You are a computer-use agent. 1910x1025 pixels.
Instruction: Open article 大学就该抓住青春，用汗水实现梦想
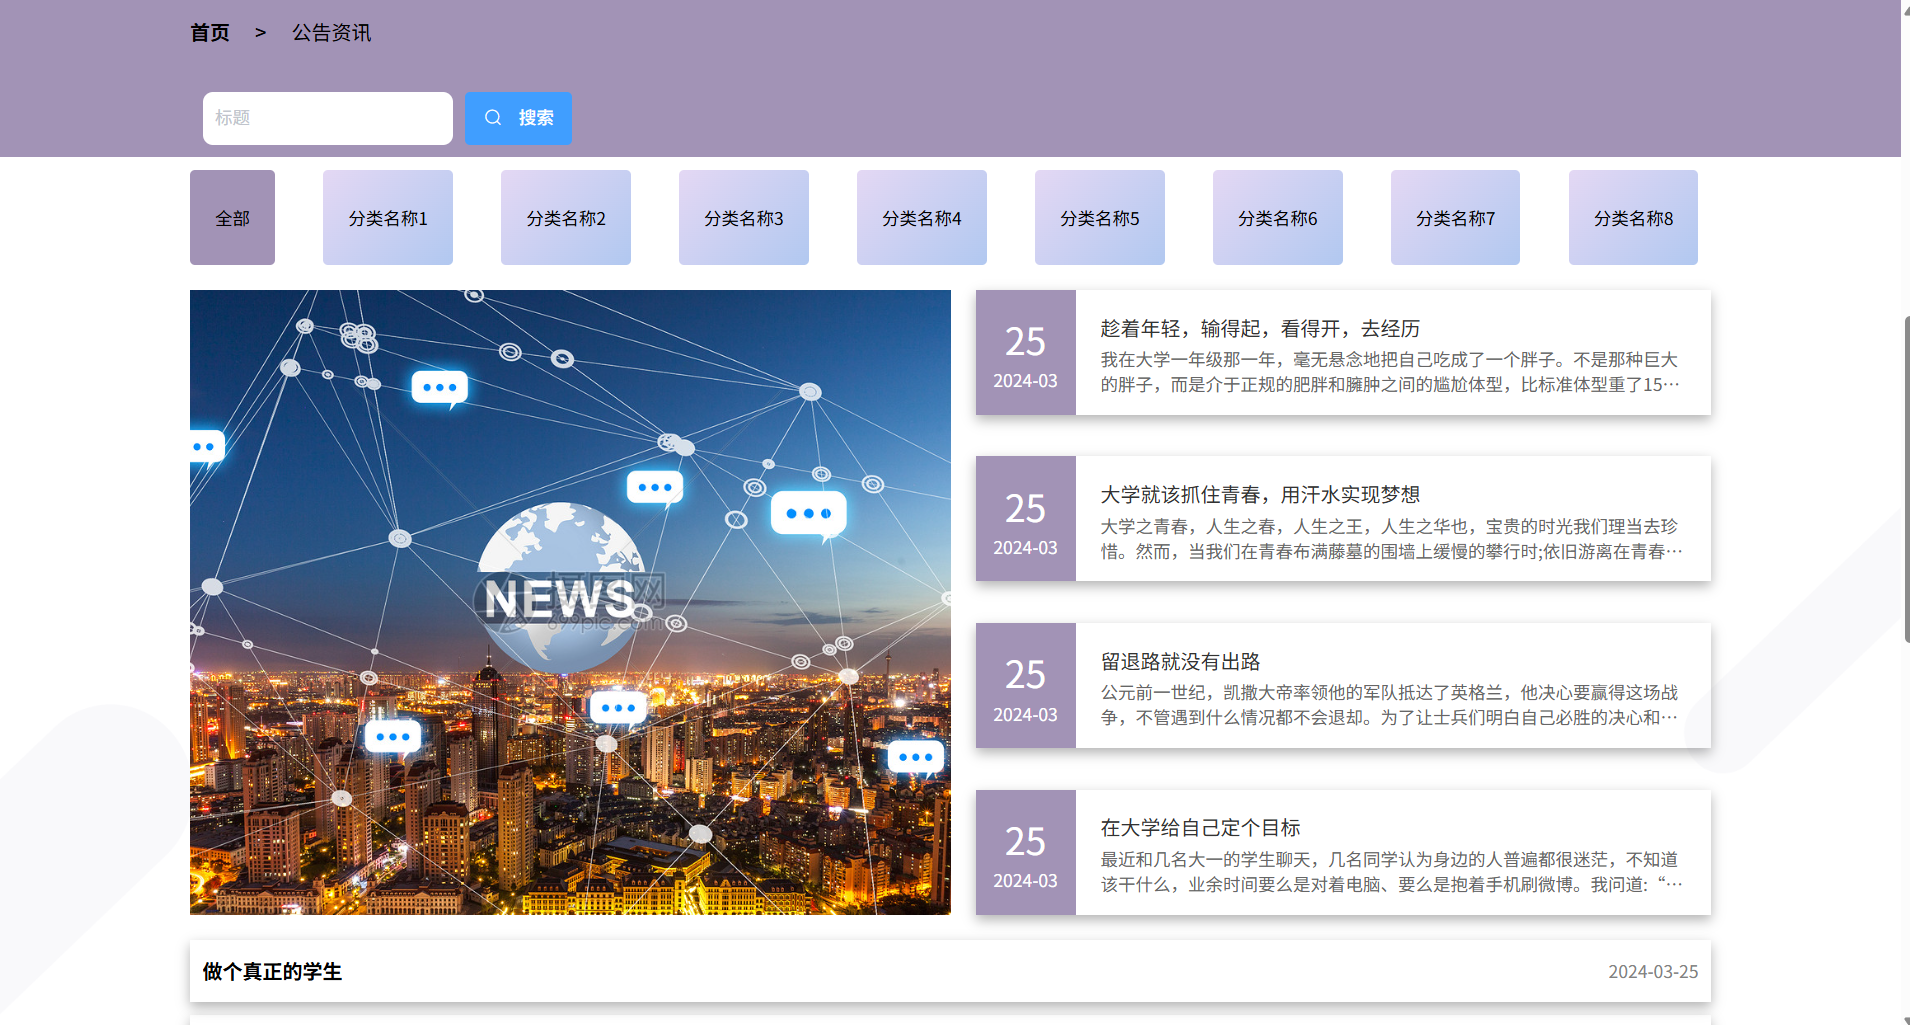point(1260,495)
